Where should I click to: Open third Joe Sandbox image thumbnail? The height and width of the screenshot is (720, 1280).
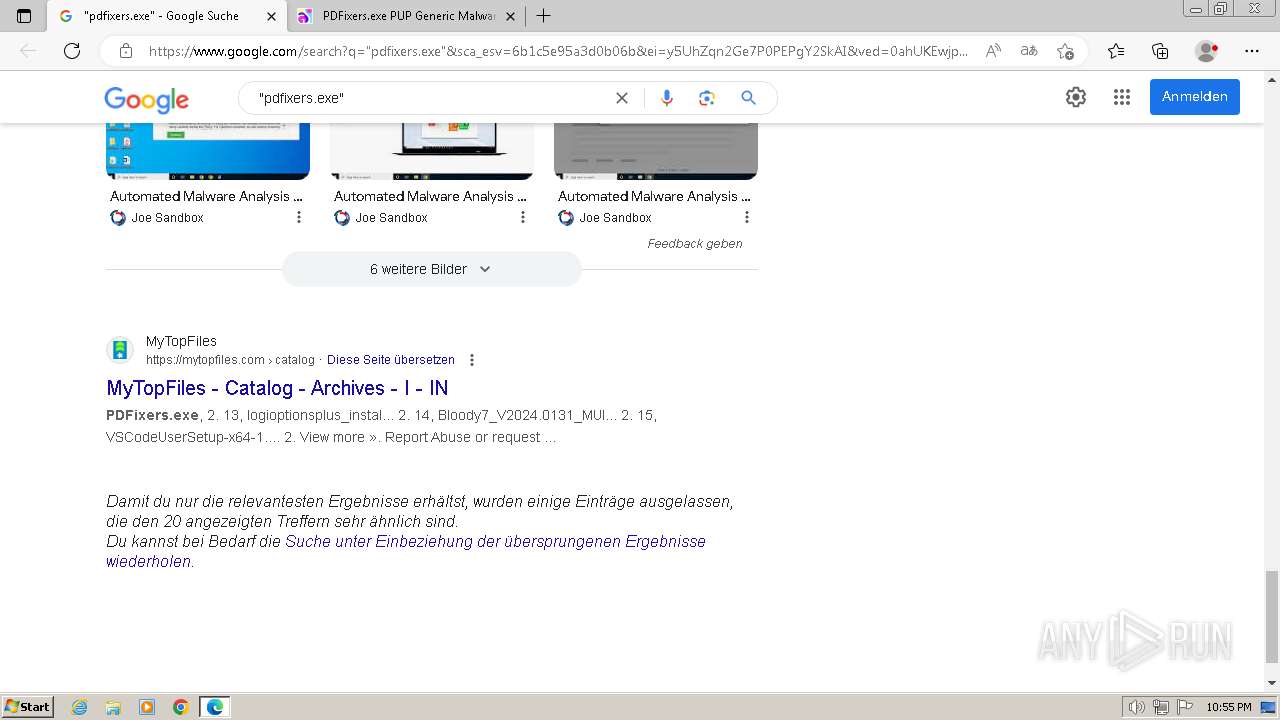pyautogui.click(x=656, y=151)
